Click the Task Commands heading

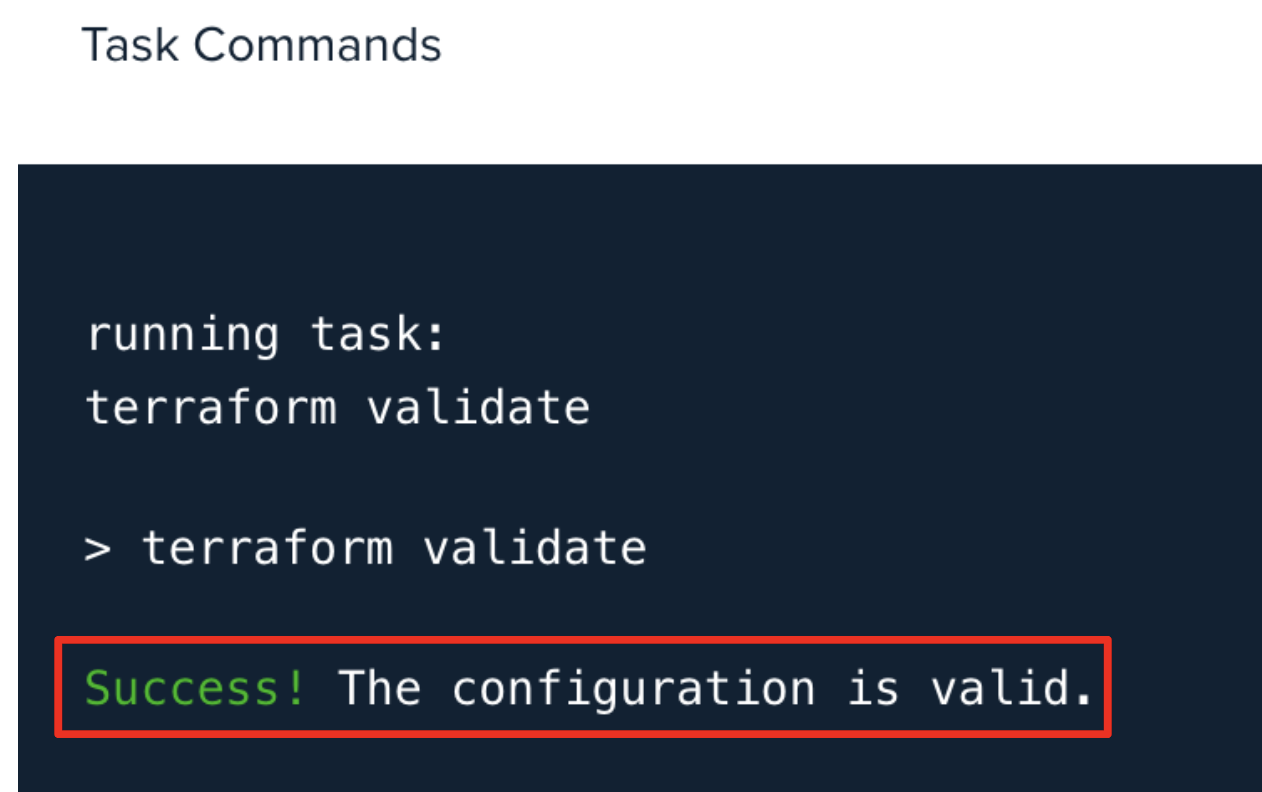[260, 46]
